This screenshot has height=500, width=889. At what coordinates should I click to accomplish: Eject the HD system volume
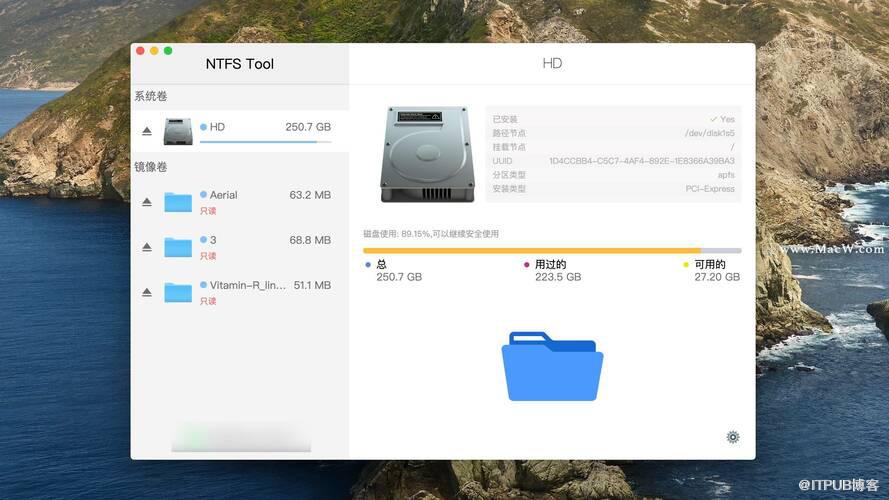[147, 132]
